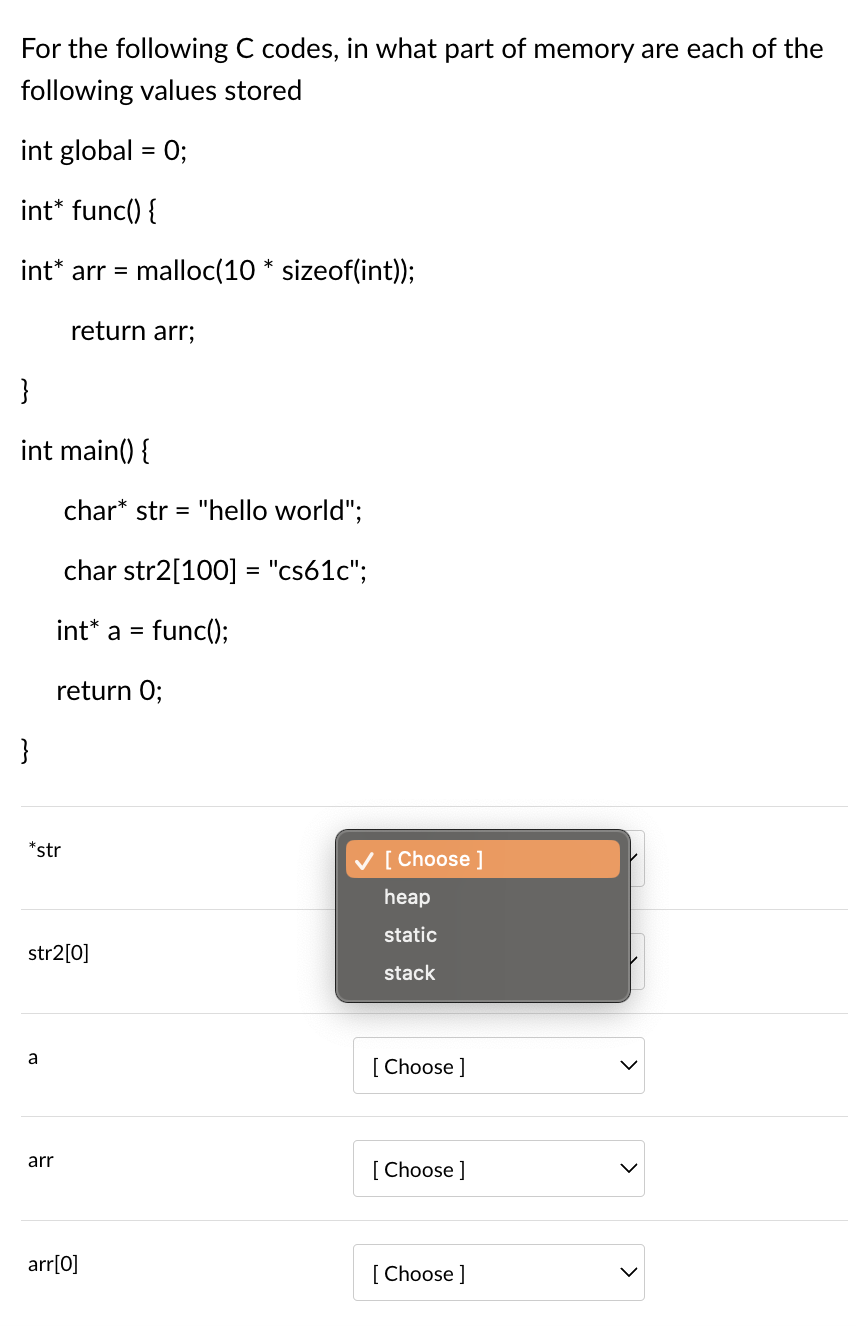This screenshot has width=856, height=1326.
Task: Click the 'arr' row label
Action: pos(40,1161)
